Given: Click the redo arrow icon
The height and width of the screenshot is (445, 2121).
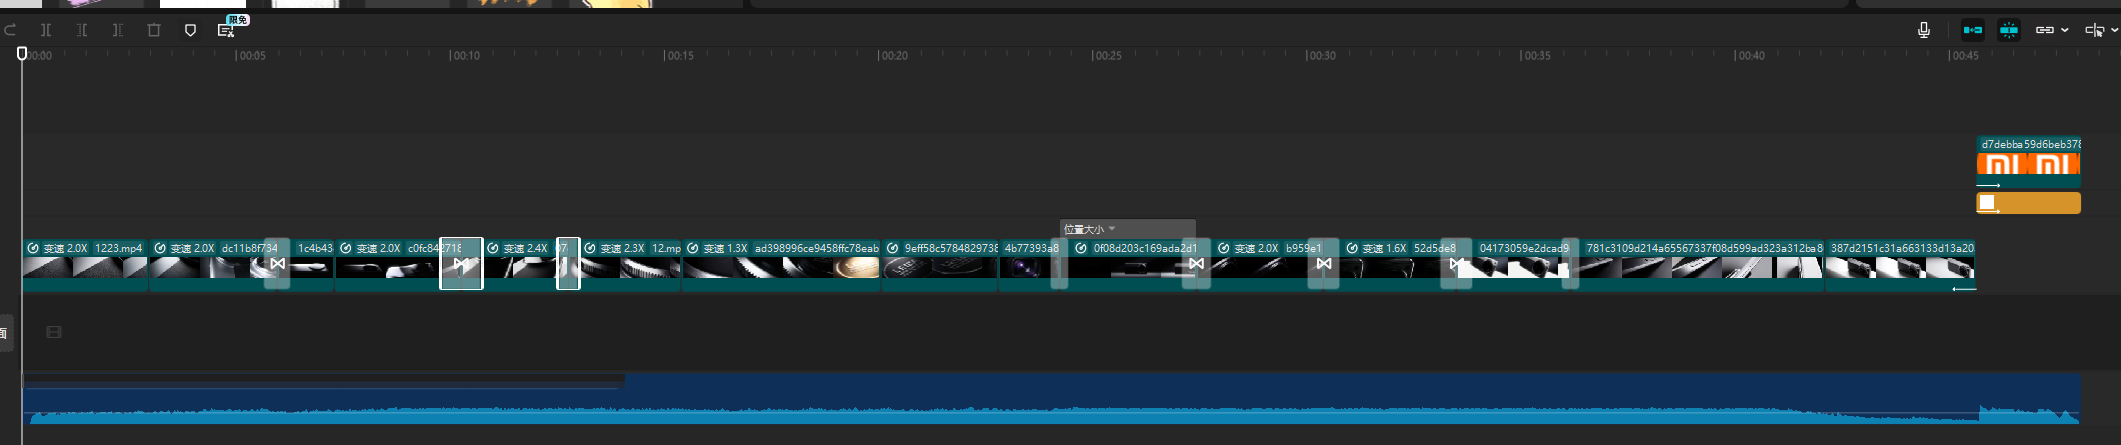Looking at the screenshot, I should tap(11, 30).
